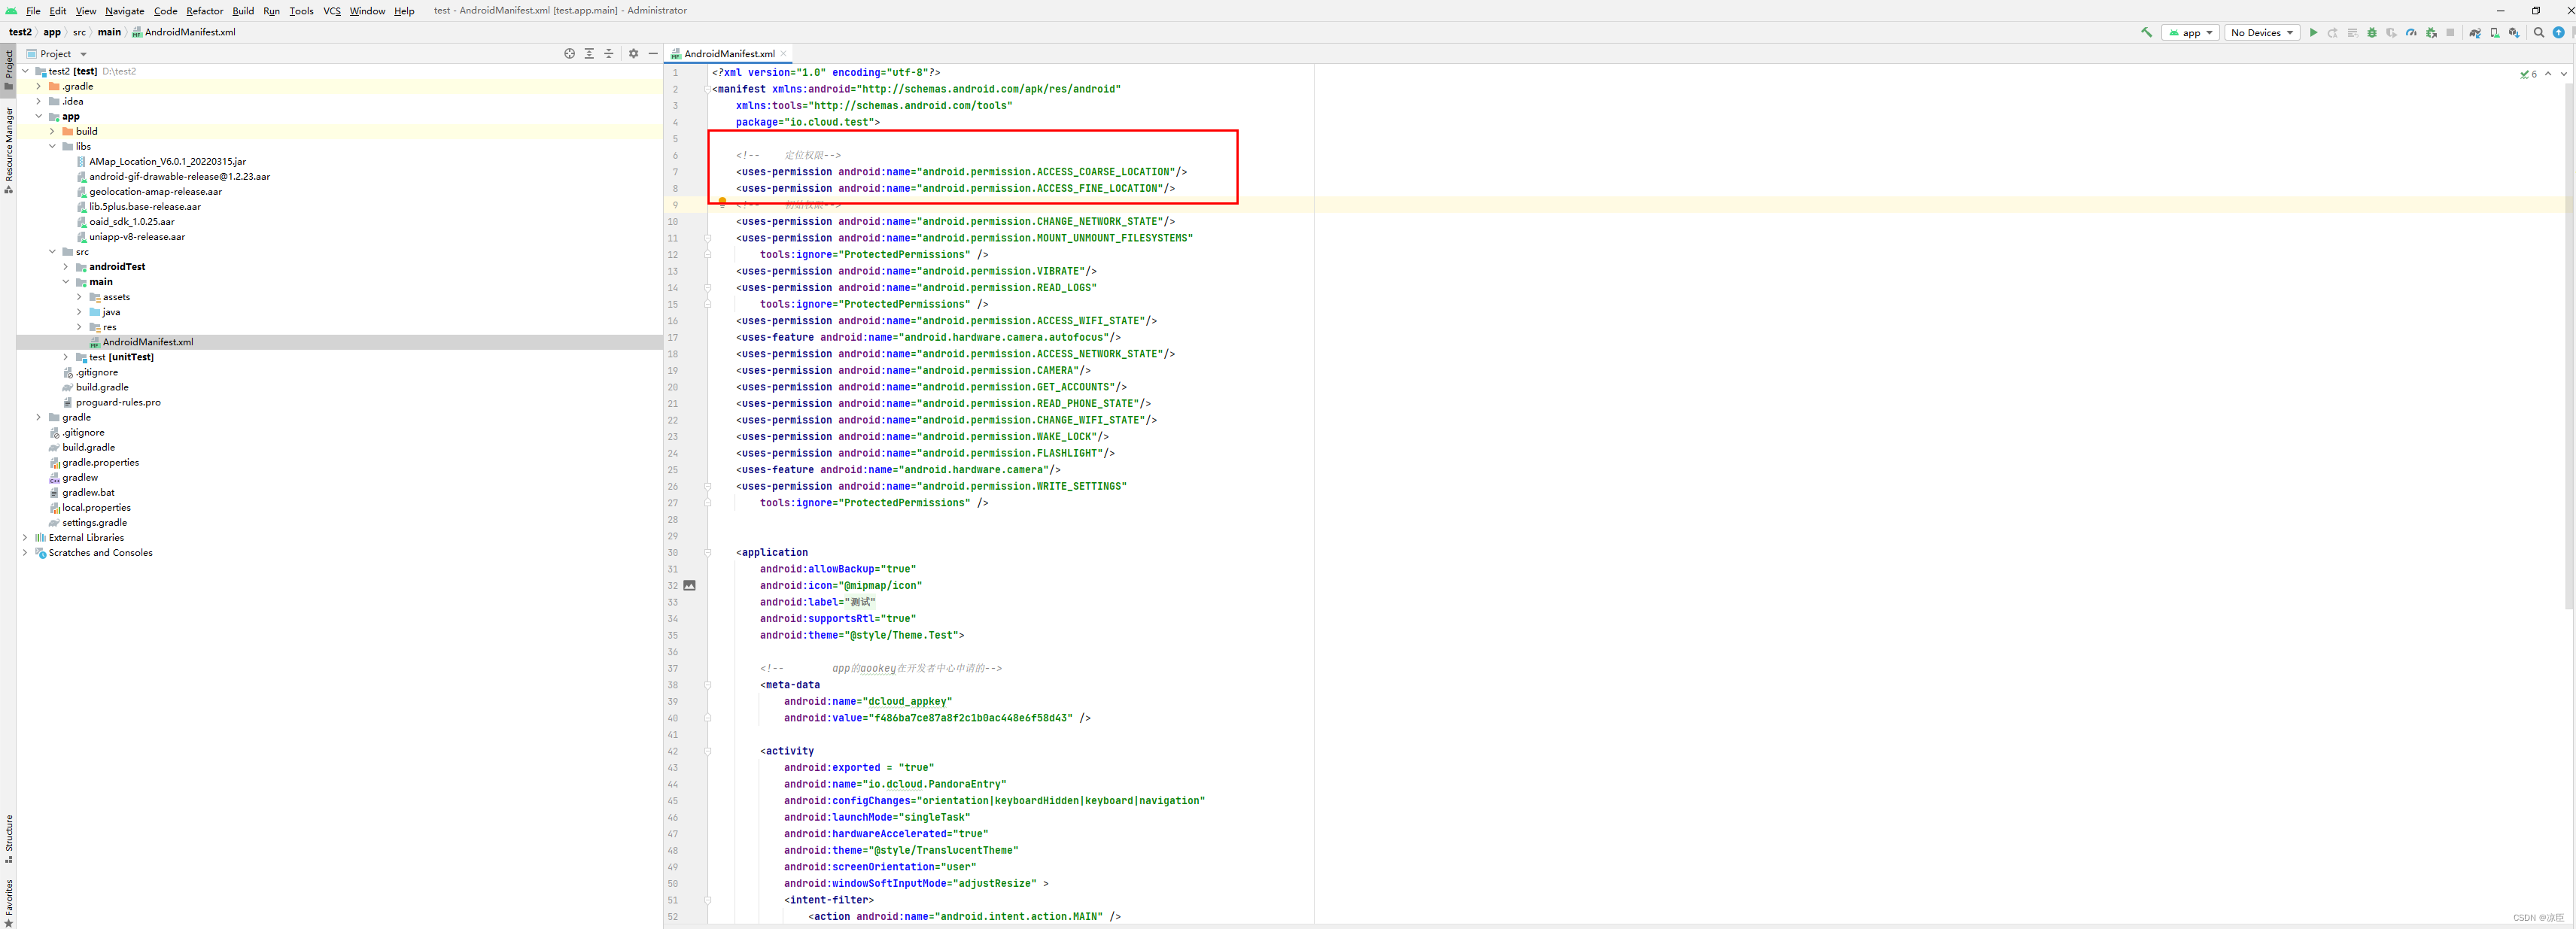Open the Device Manager icon
This screenshot has height=929, width=2576.
(x=2494, y=32)
